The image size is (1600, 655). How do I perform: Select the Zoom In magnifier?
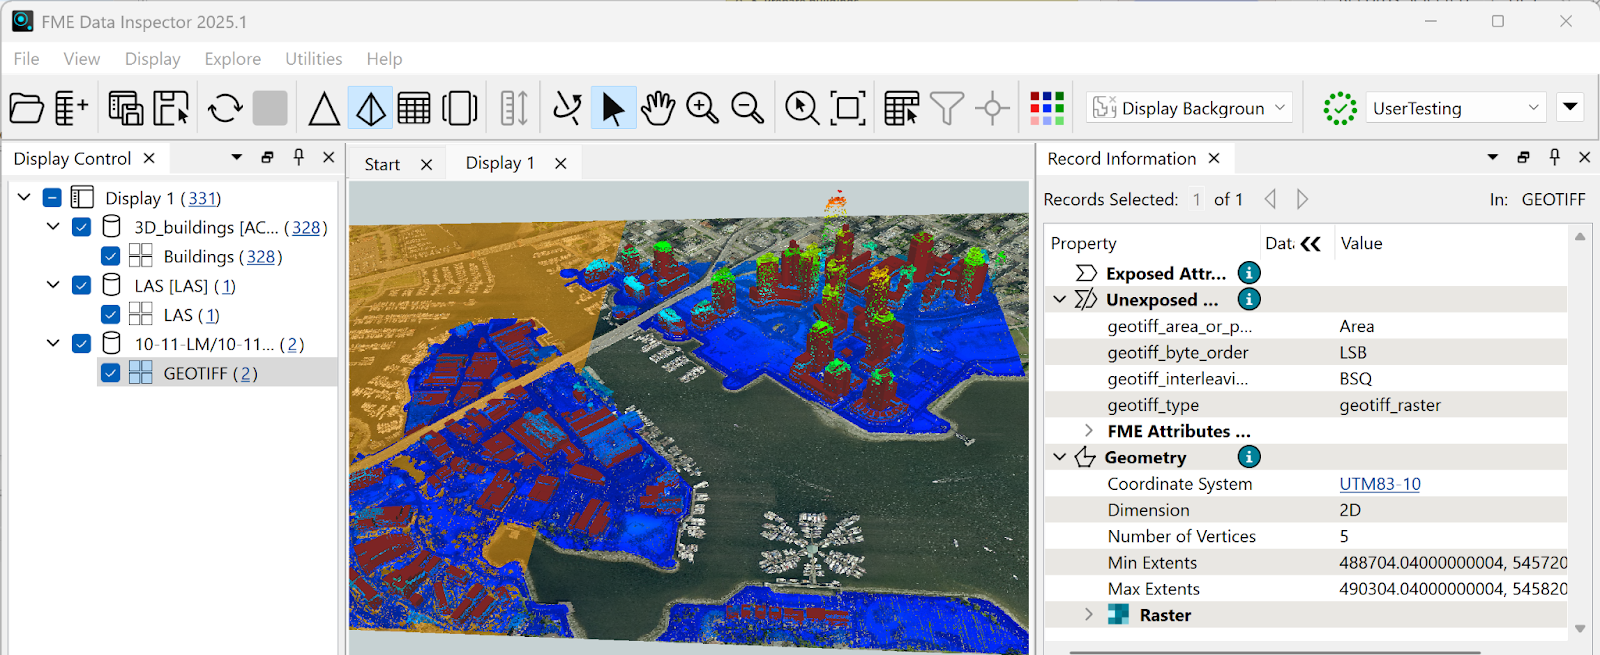pyautogui.click(x=702, y=108)
